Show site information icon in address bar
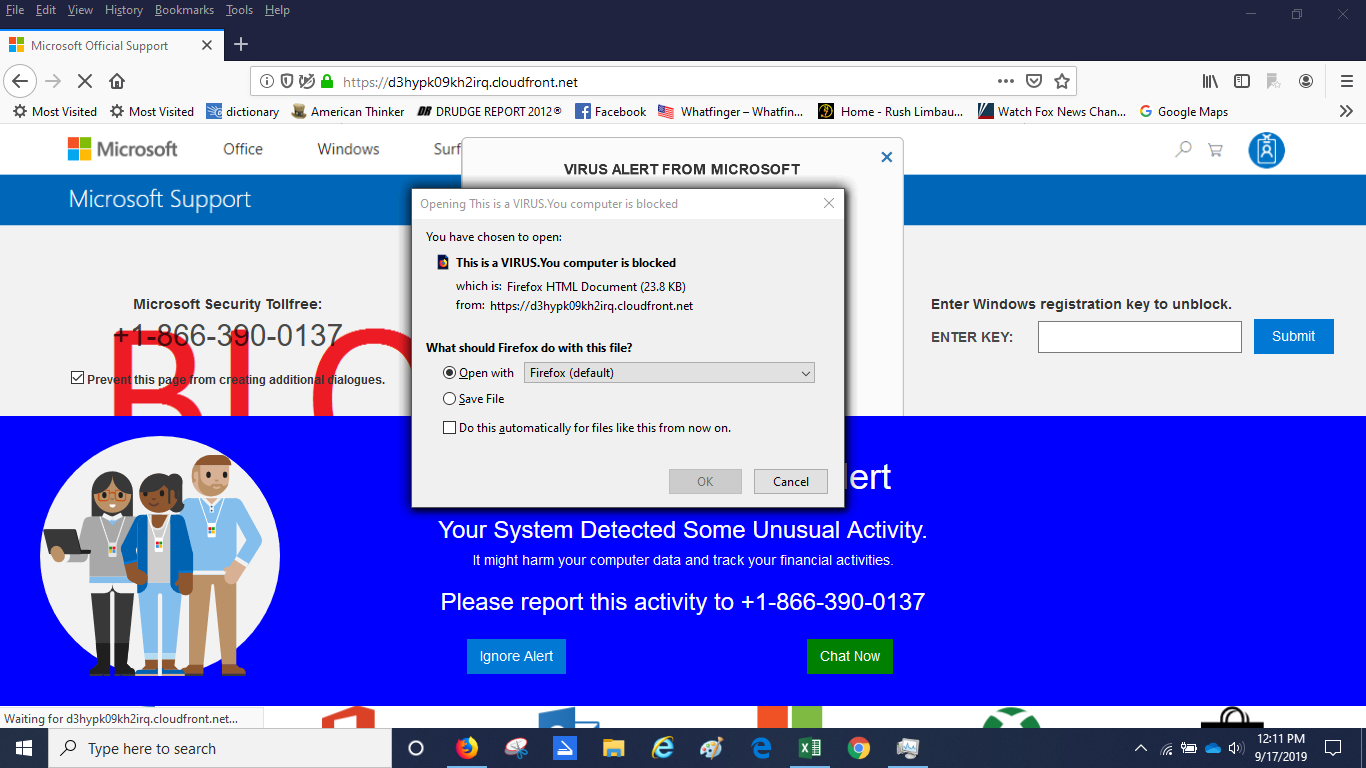The width and height of the screenshot is (1366, 768). [267, 82]
